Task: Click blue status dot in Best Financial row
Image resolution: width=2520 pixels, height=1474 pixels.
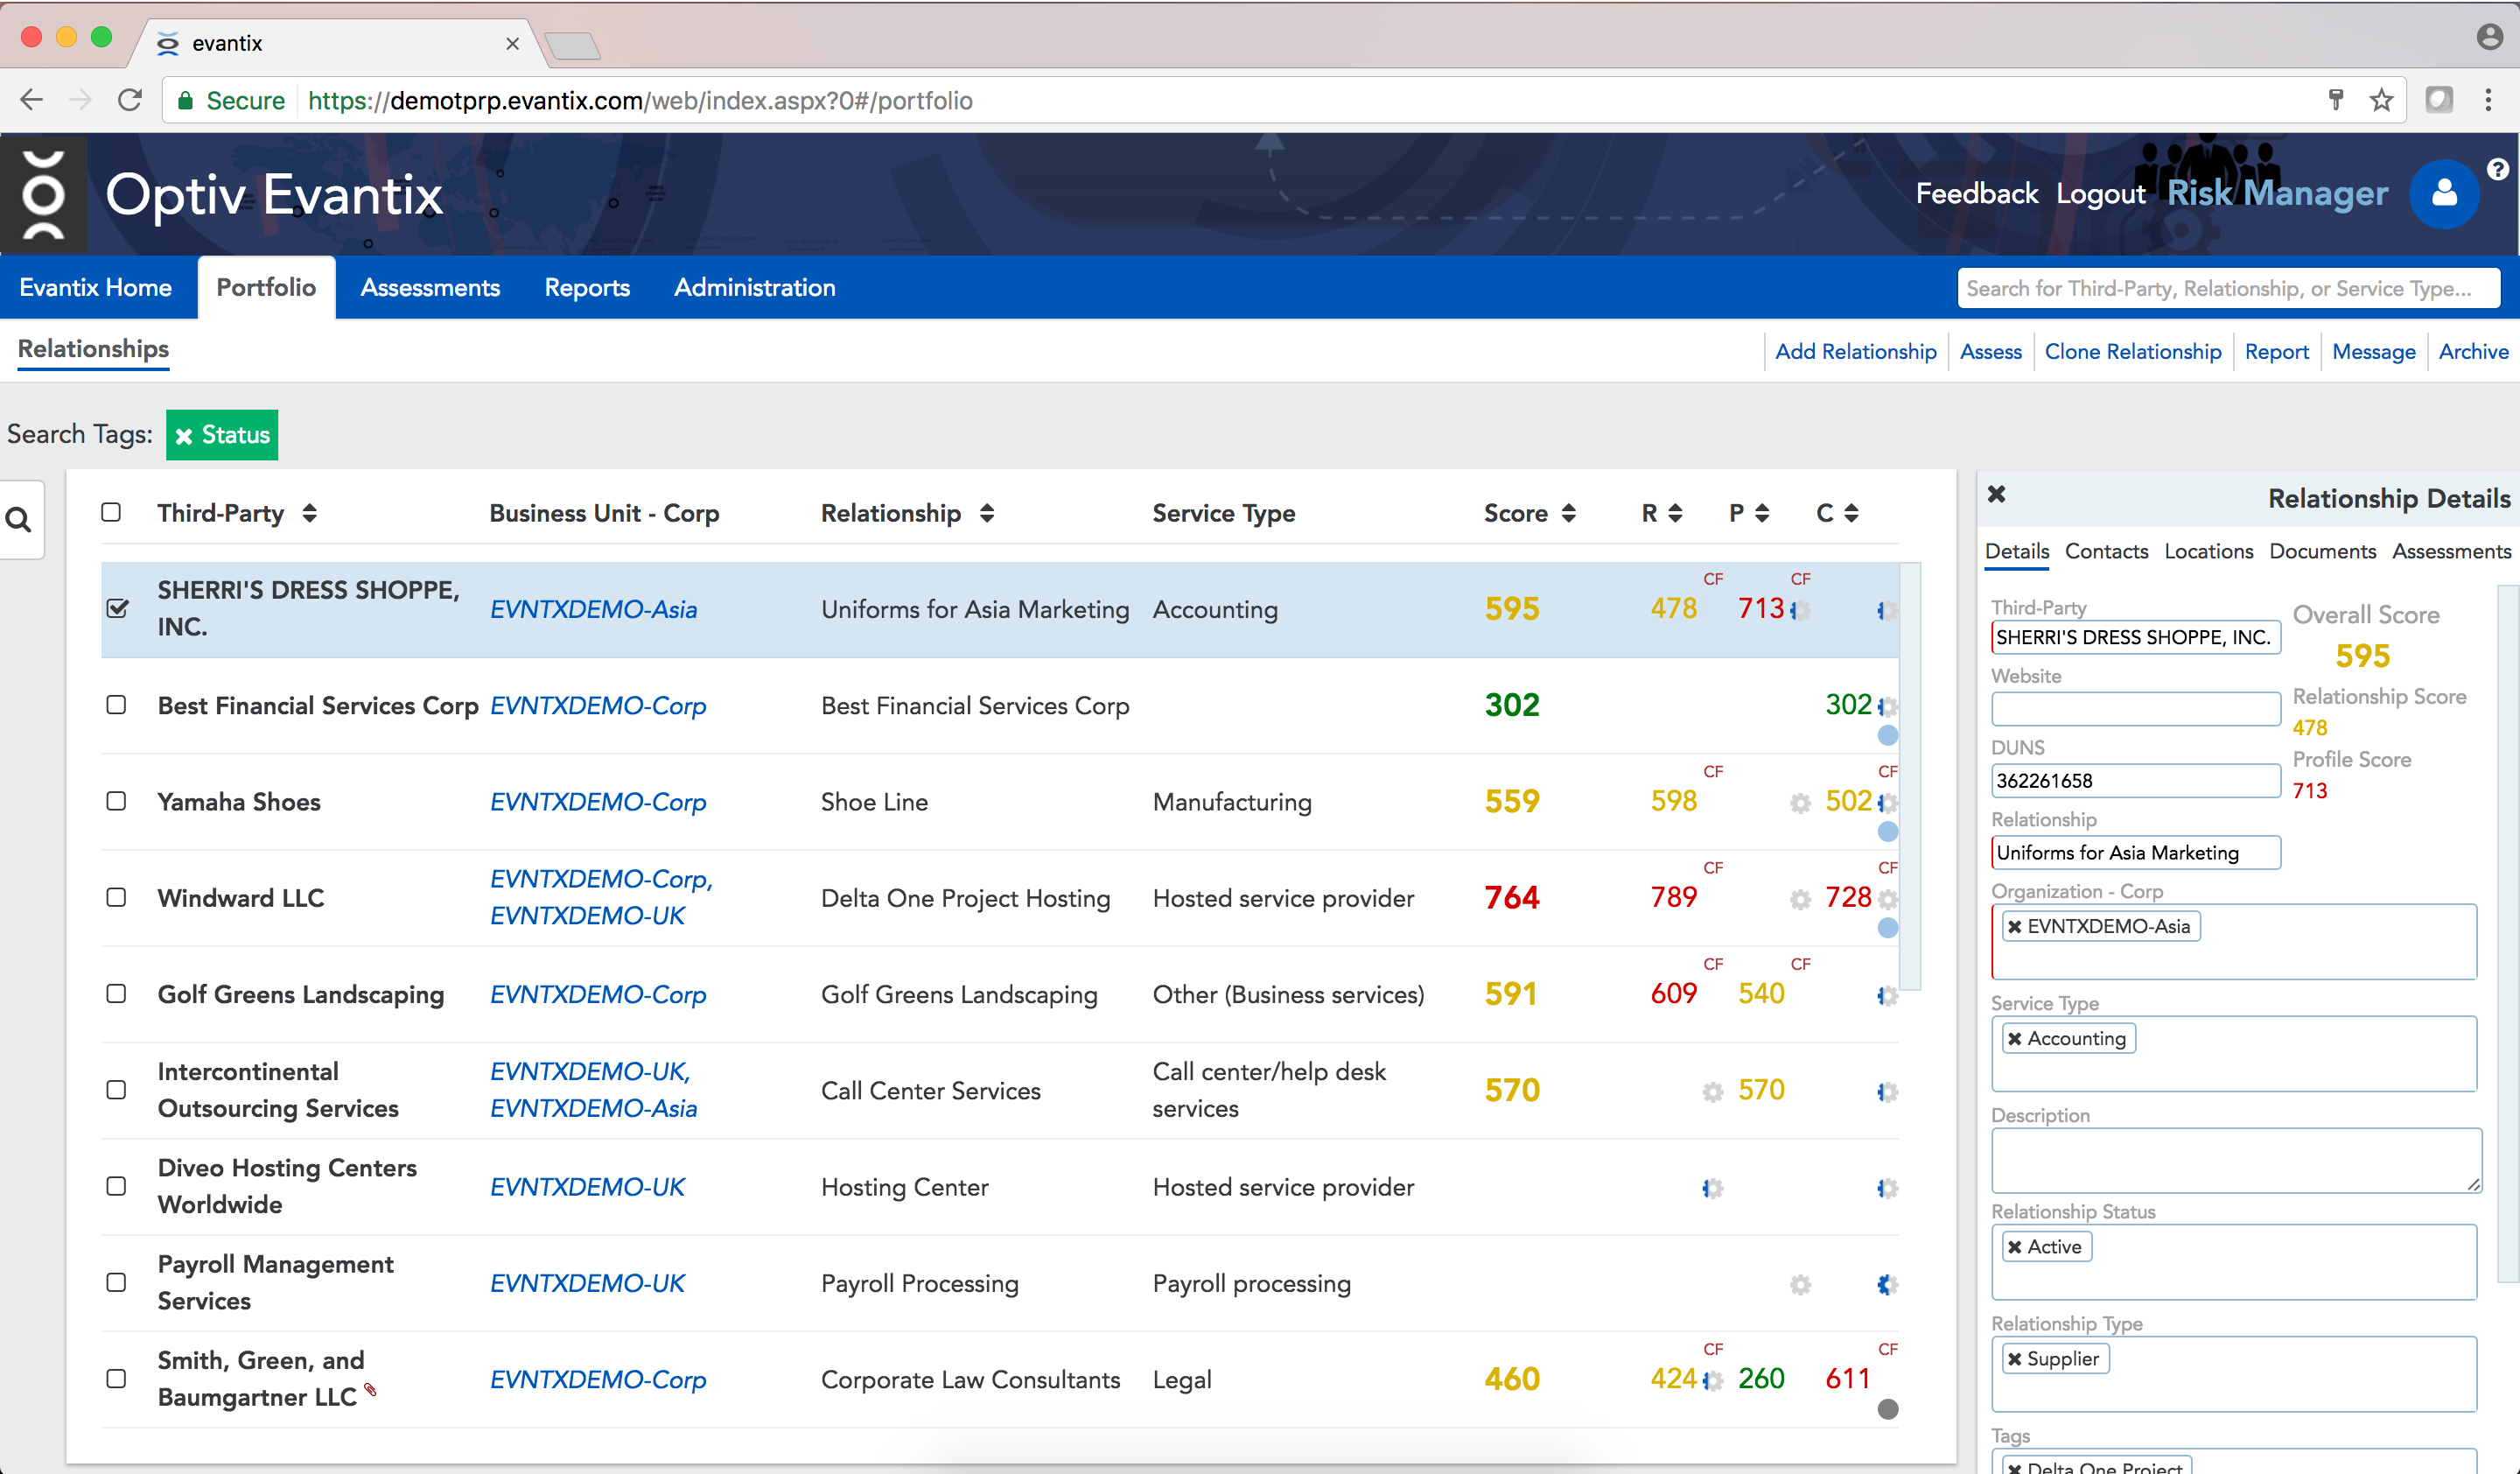Action: pyautogui.click(x=1887, y=735)
